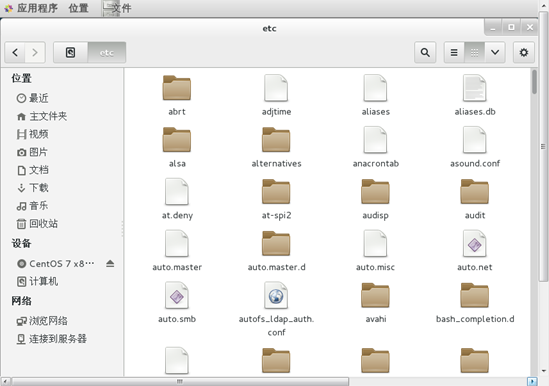
Task: Click the 'abrt' folder name label
Action: [177, 112]
